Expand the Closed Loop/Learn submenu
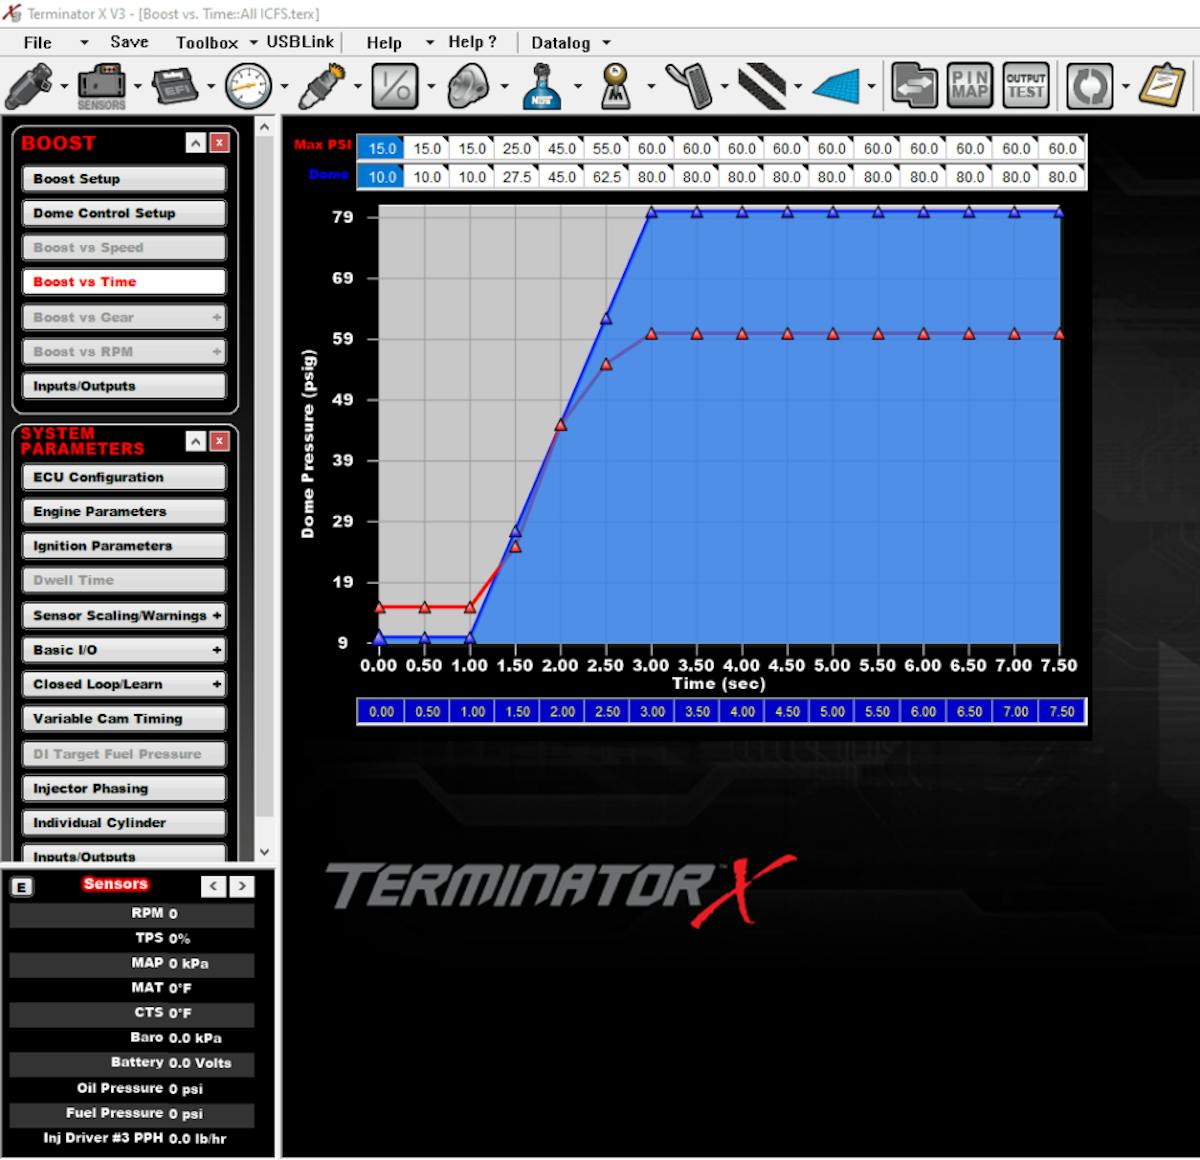 pyautogui.click(x=216, y=684)
